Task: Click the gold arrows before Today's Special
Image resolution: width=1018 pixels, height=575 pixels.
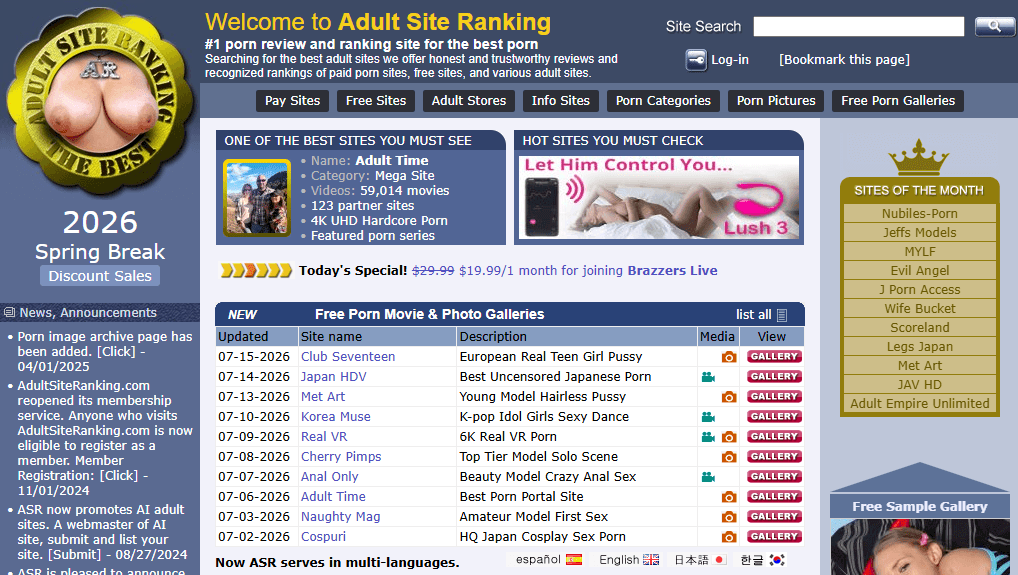Action: [x=256, y=271]
